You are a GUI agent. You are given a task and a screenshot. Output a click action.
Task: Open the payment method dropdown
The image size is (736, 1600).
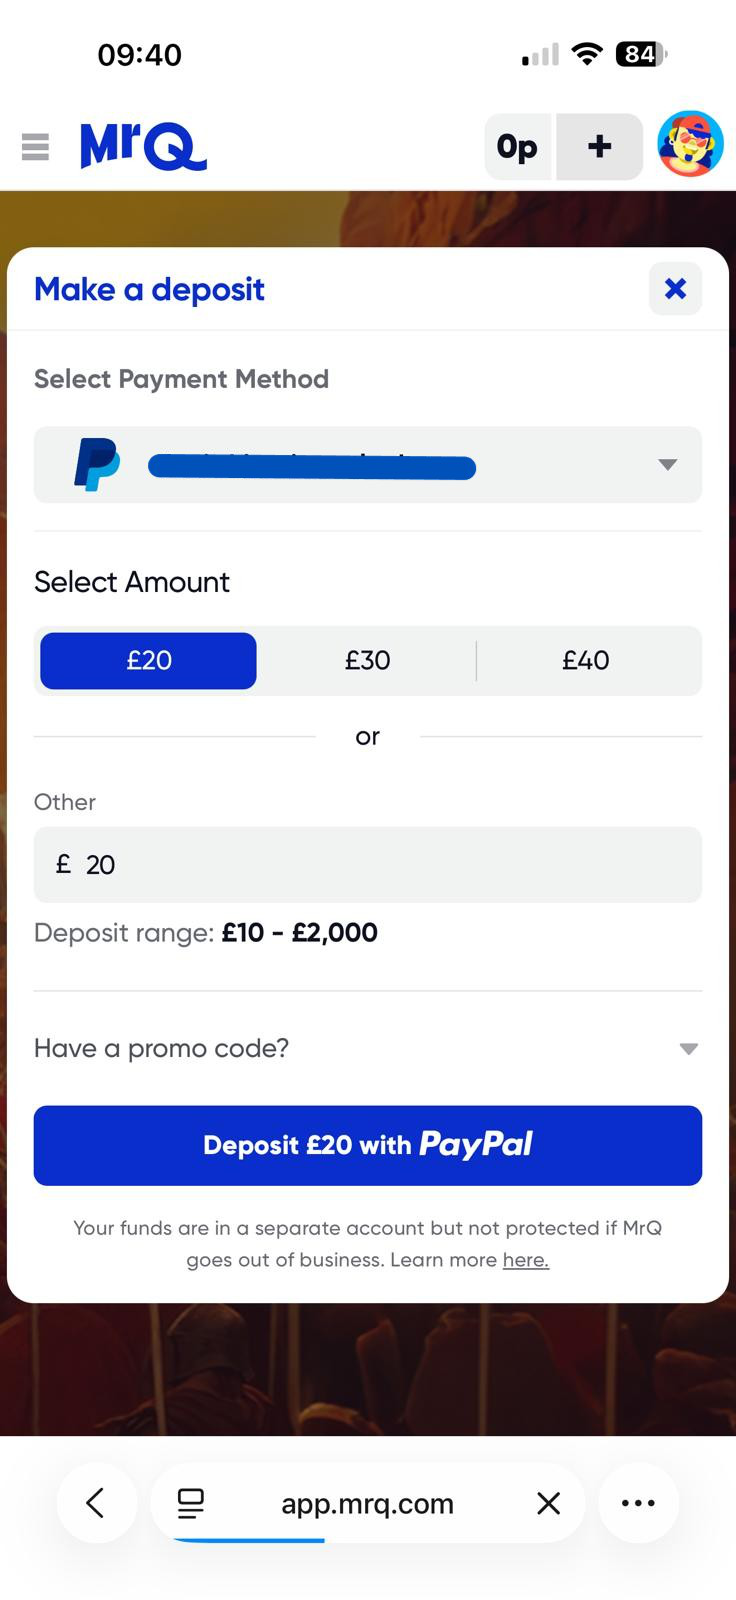666,464
